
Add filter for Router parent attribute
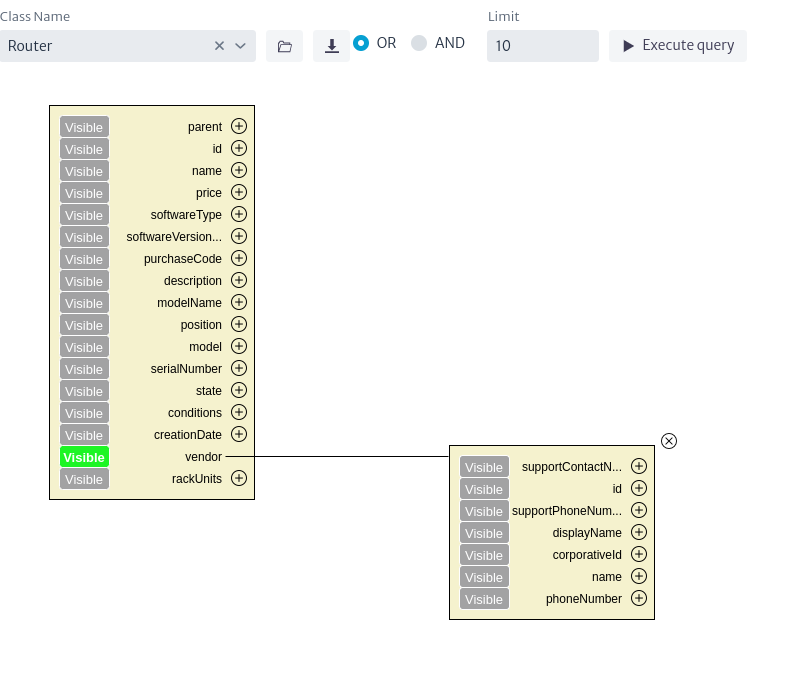[x=239, y=126]
